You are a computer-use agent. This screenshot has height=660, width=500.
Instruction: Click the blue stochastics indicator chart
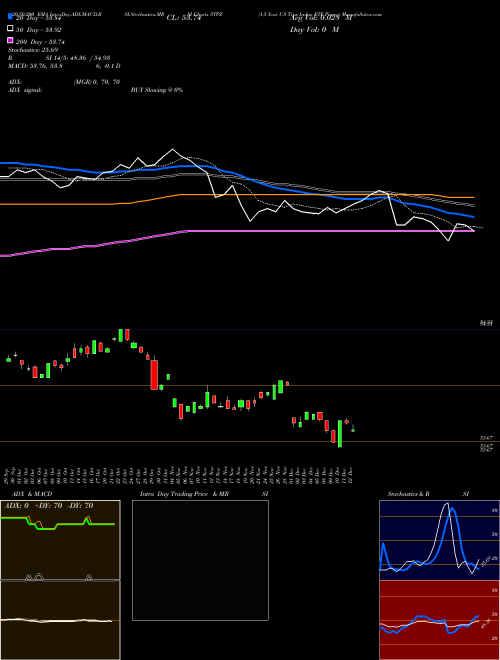tap(439, 540)
